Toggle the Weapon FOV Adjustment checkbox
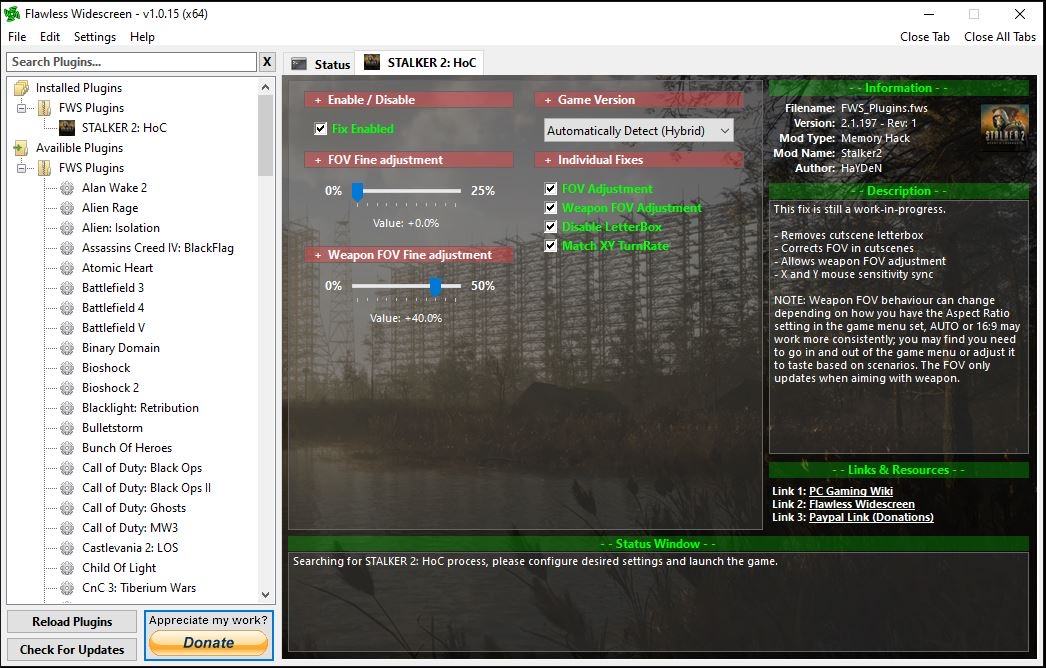The height and width of the screenshot is (668, 1046). pos(550,208)
